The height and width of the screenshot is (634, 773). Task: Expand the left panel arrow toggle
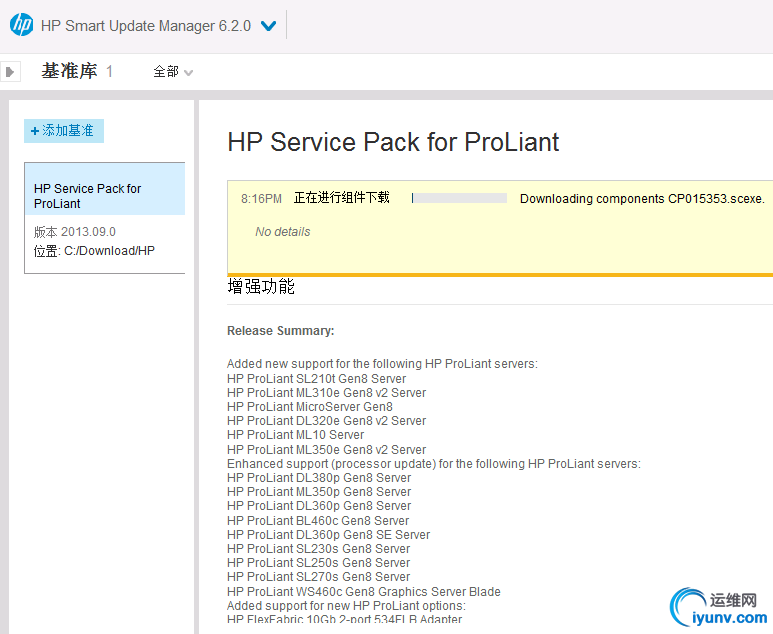(x=10, y=72)
